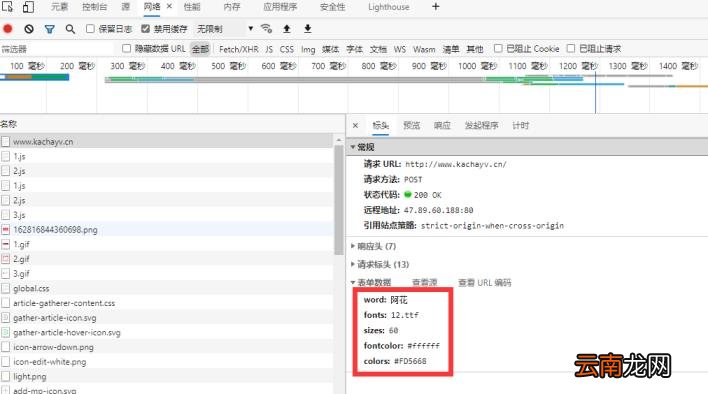The height and width of the screenshot is (394, 708).
Task: Close the 网络 tab with its ×
Action: pos(169,6)
